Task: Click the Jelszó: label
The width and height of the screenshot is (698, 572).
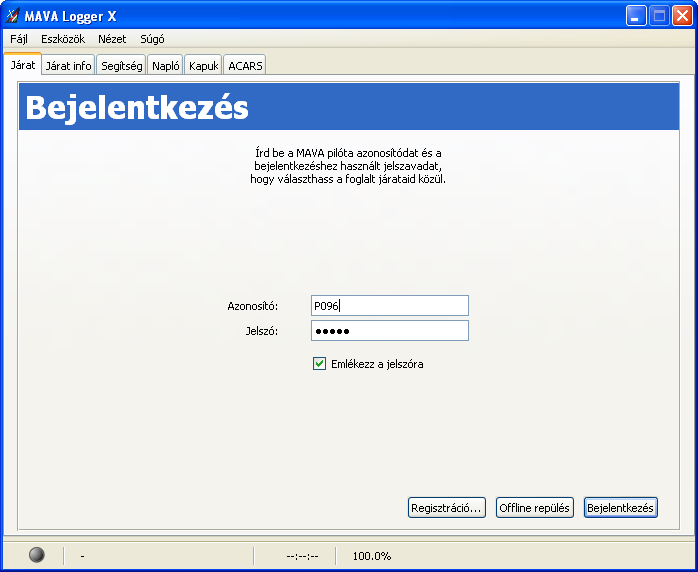Action: point(262,331)
